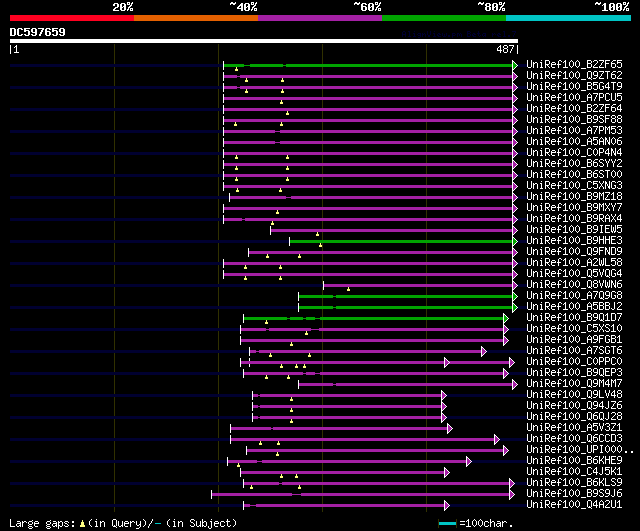Click the green alignment bar for UniRef100_B9HHE3
Image resolution: width=640 pixels, height=531 pixels.
(x=402, y=242)
